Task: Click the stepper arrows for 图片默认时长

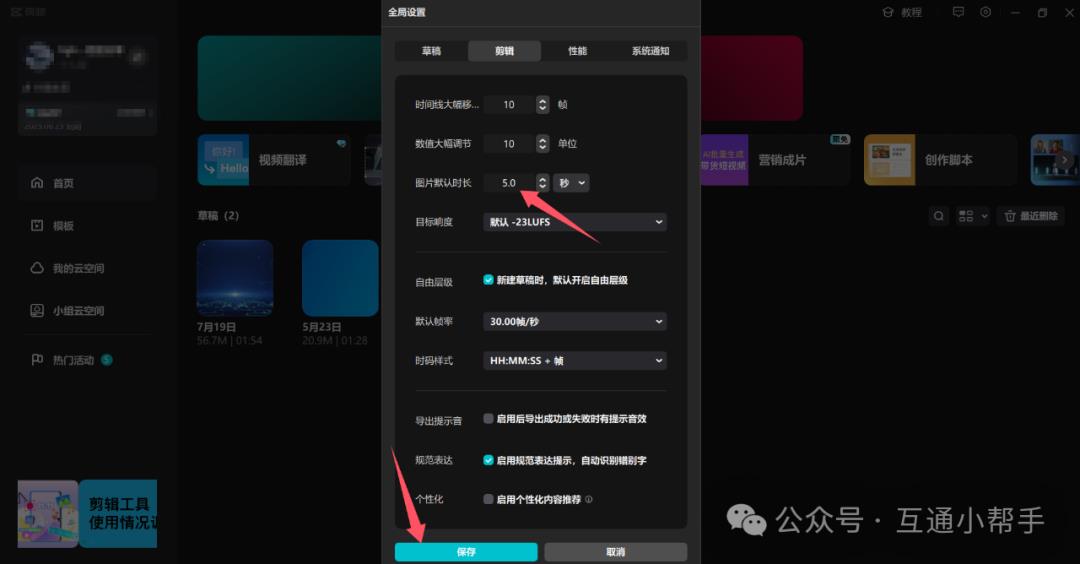Action: point(543,183)
